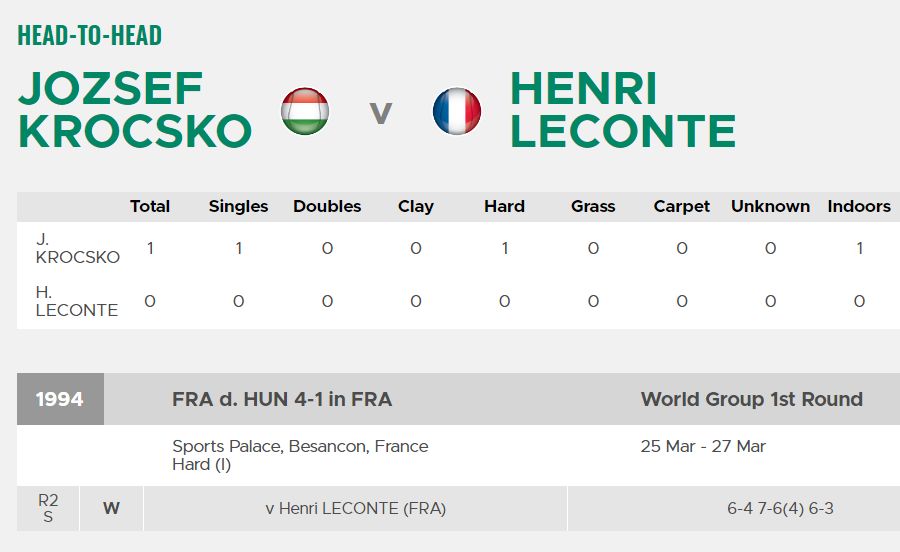Click the Hard surface column header
The image size is (900, 552).
tap(504, 207)
